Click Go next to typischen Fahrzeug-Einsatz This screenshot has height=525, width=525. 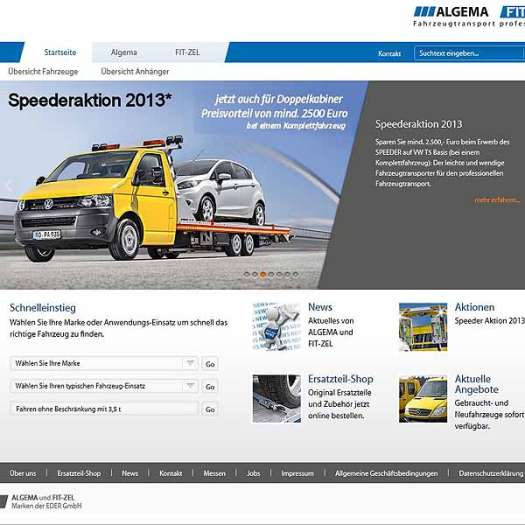point(210,387)
